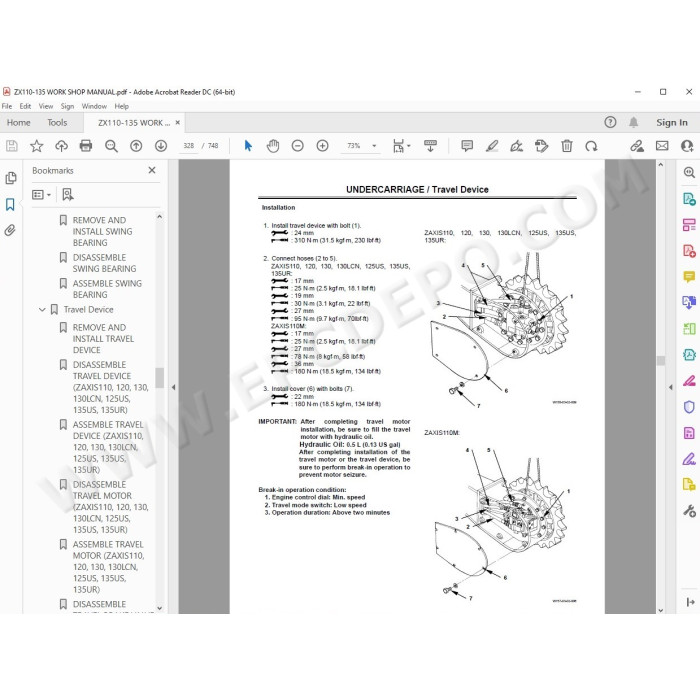Rotate the page with the rotate icon

pos(591,146)
